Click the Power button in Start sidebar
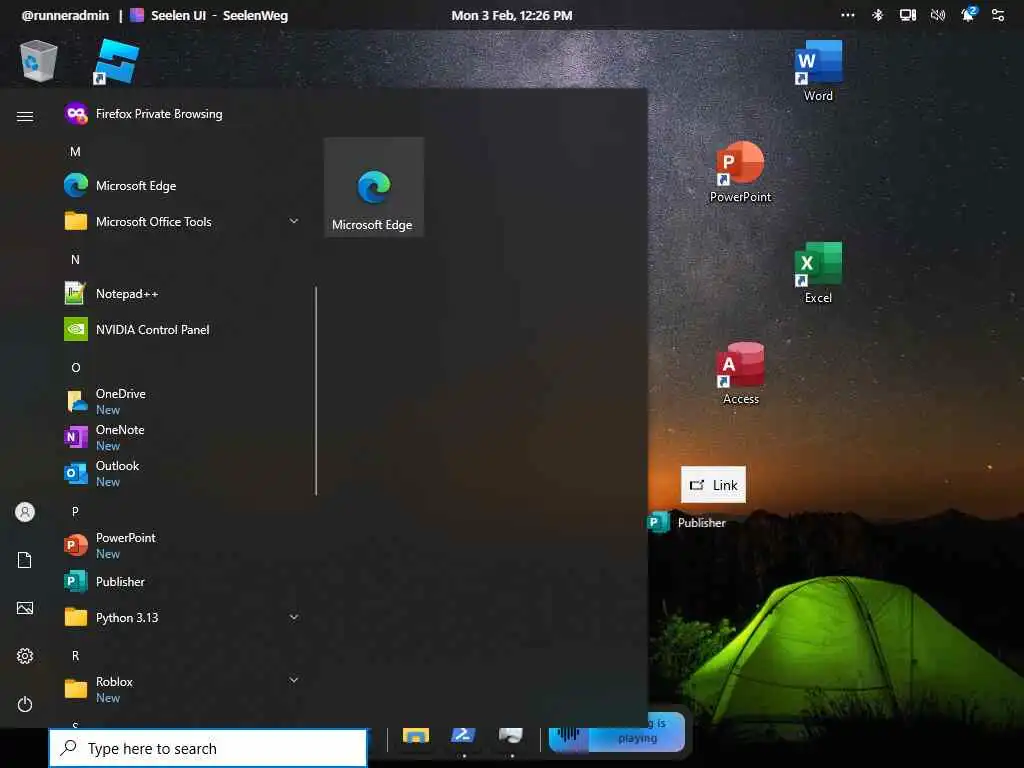This screenshot has height=768, width=1024. 25,704
